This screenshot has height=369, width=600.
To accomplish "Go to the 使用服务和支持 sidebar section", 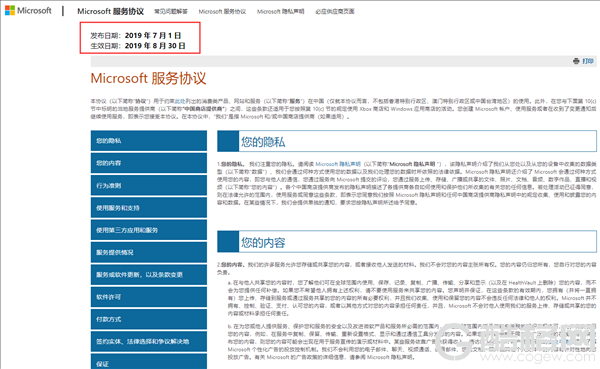I will [149, 208].
